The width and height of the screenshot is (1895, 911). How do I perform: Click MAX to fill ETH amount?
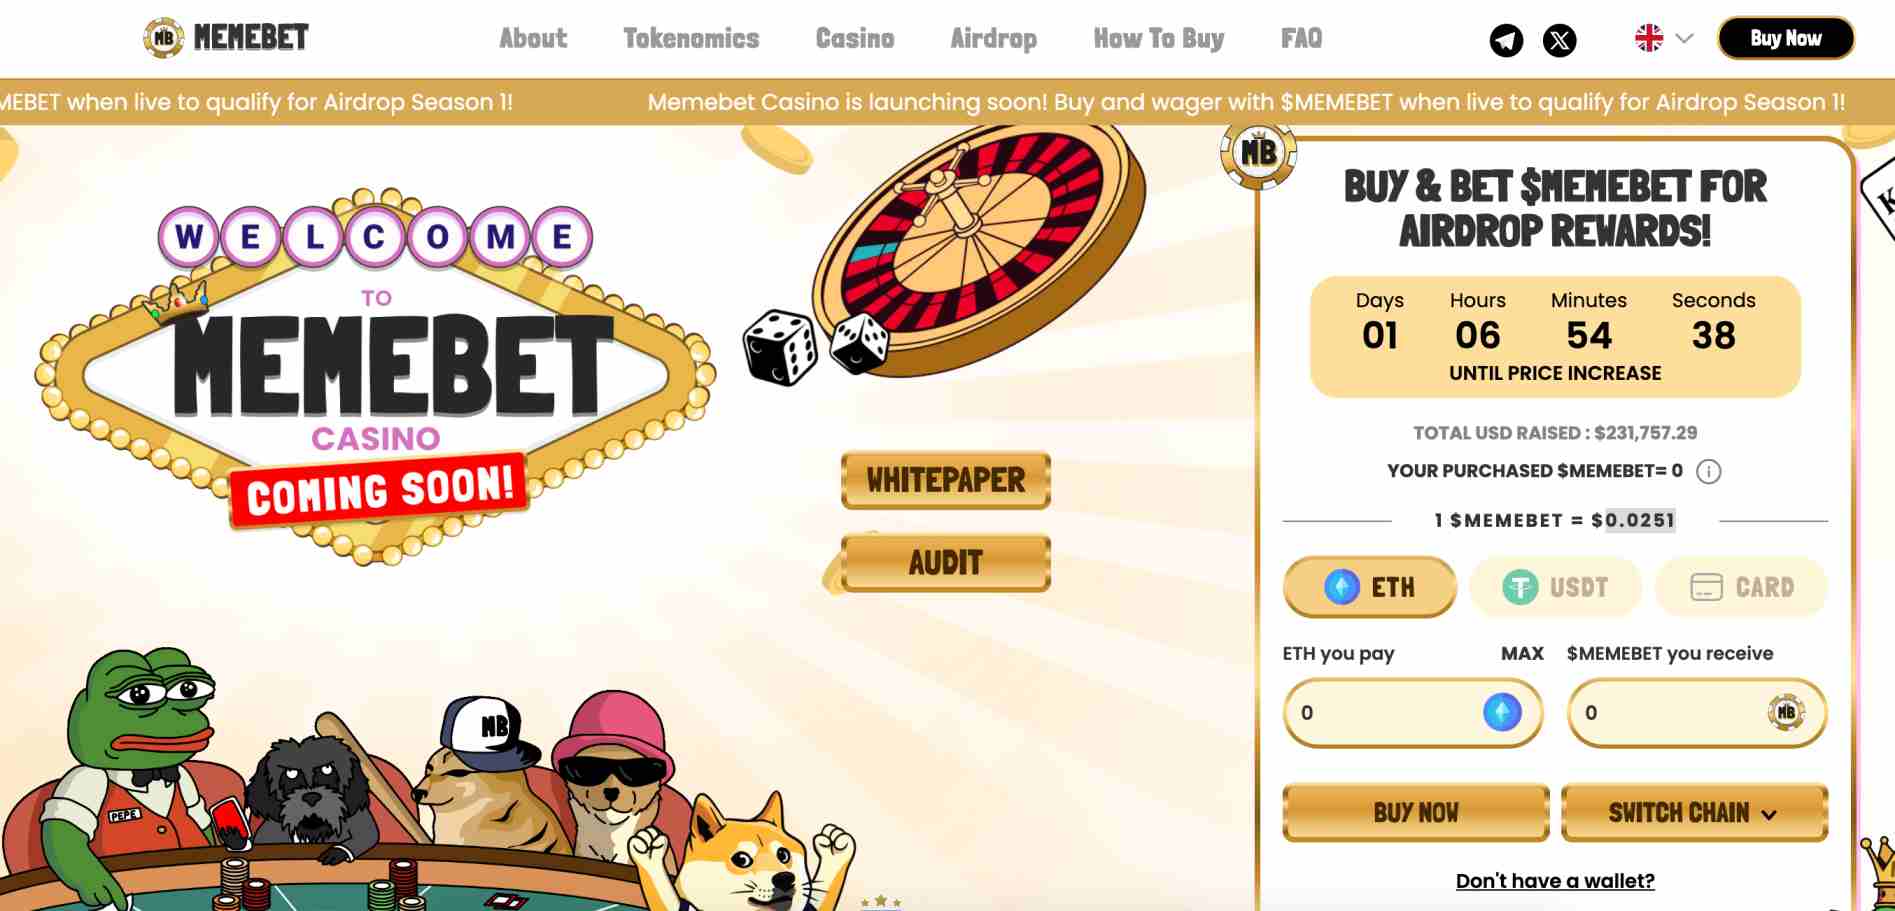tap(1522, 653)
